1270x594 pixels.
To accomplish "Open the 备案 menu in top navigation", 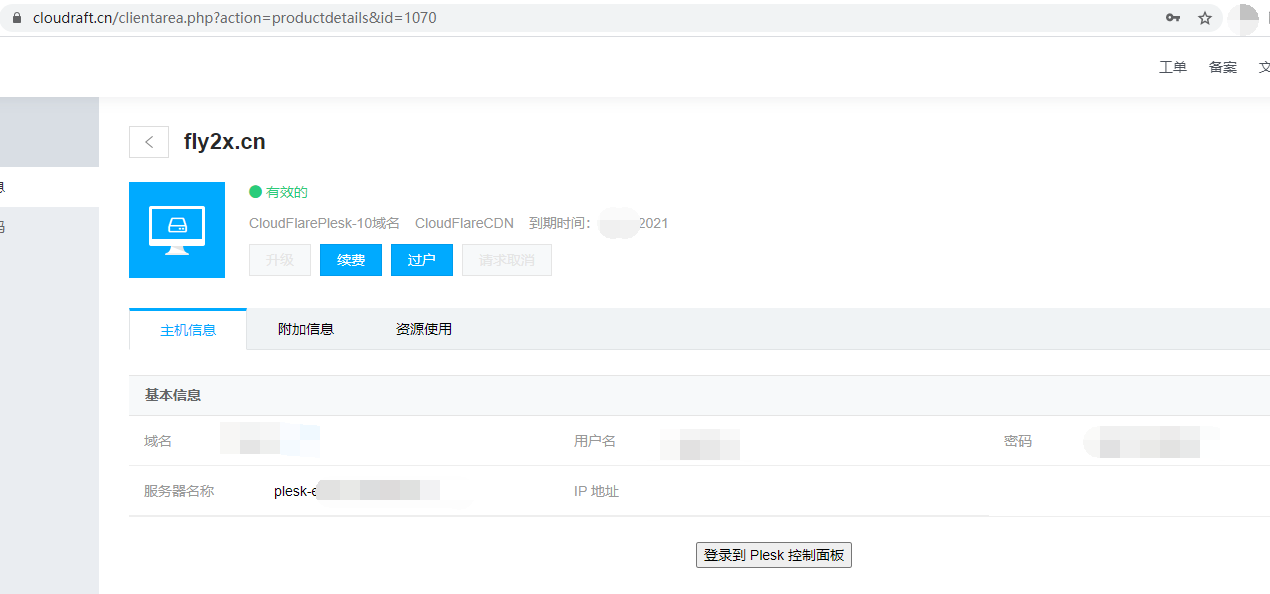I will (1223, 67).
